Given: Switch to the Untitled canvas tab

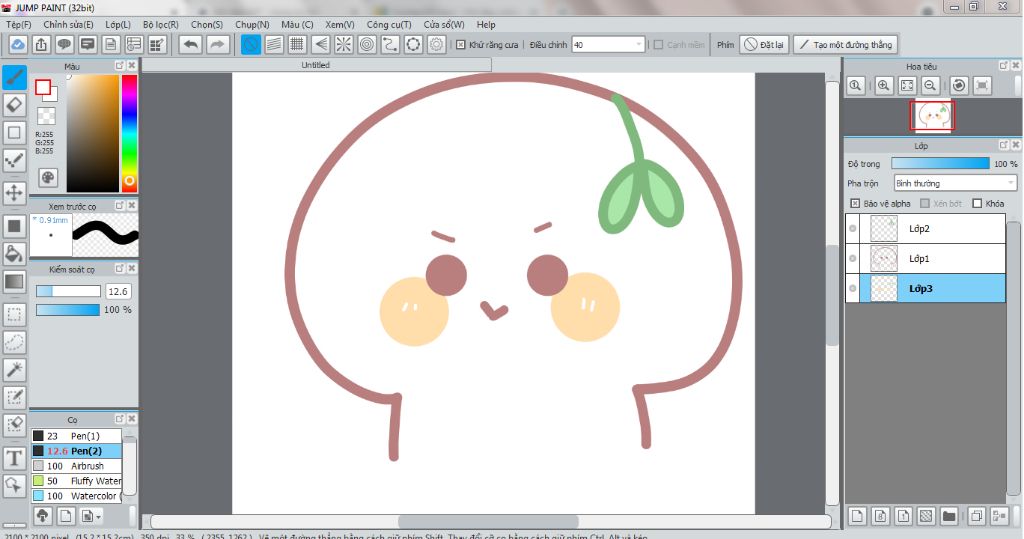Looking at the screenshot, I should [316, 65].
